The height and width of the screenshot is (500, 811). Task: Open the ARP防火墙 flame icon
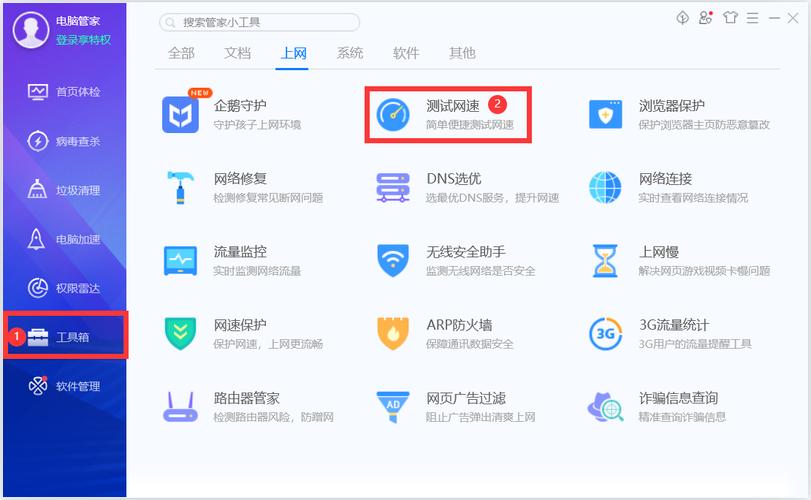pyautogui.click(x=393, y=334)
